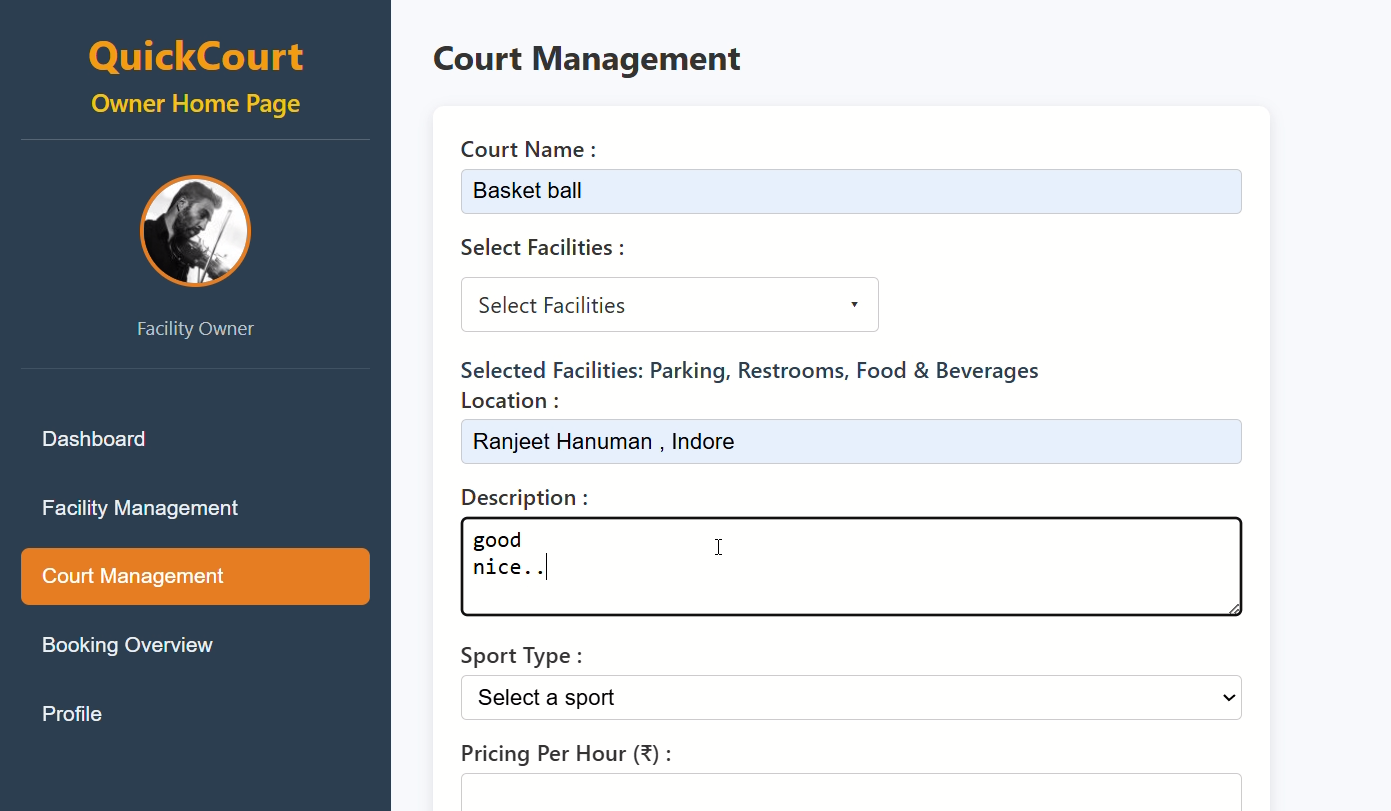Click the Sport Type chevron arrow

(1229, 697)
